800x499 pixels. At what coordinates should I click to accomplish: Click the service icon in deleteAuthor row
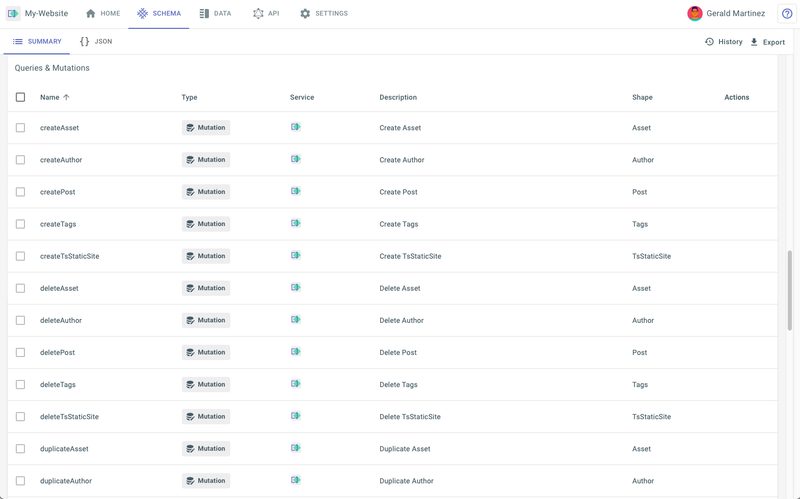click(x=295, y=320)
